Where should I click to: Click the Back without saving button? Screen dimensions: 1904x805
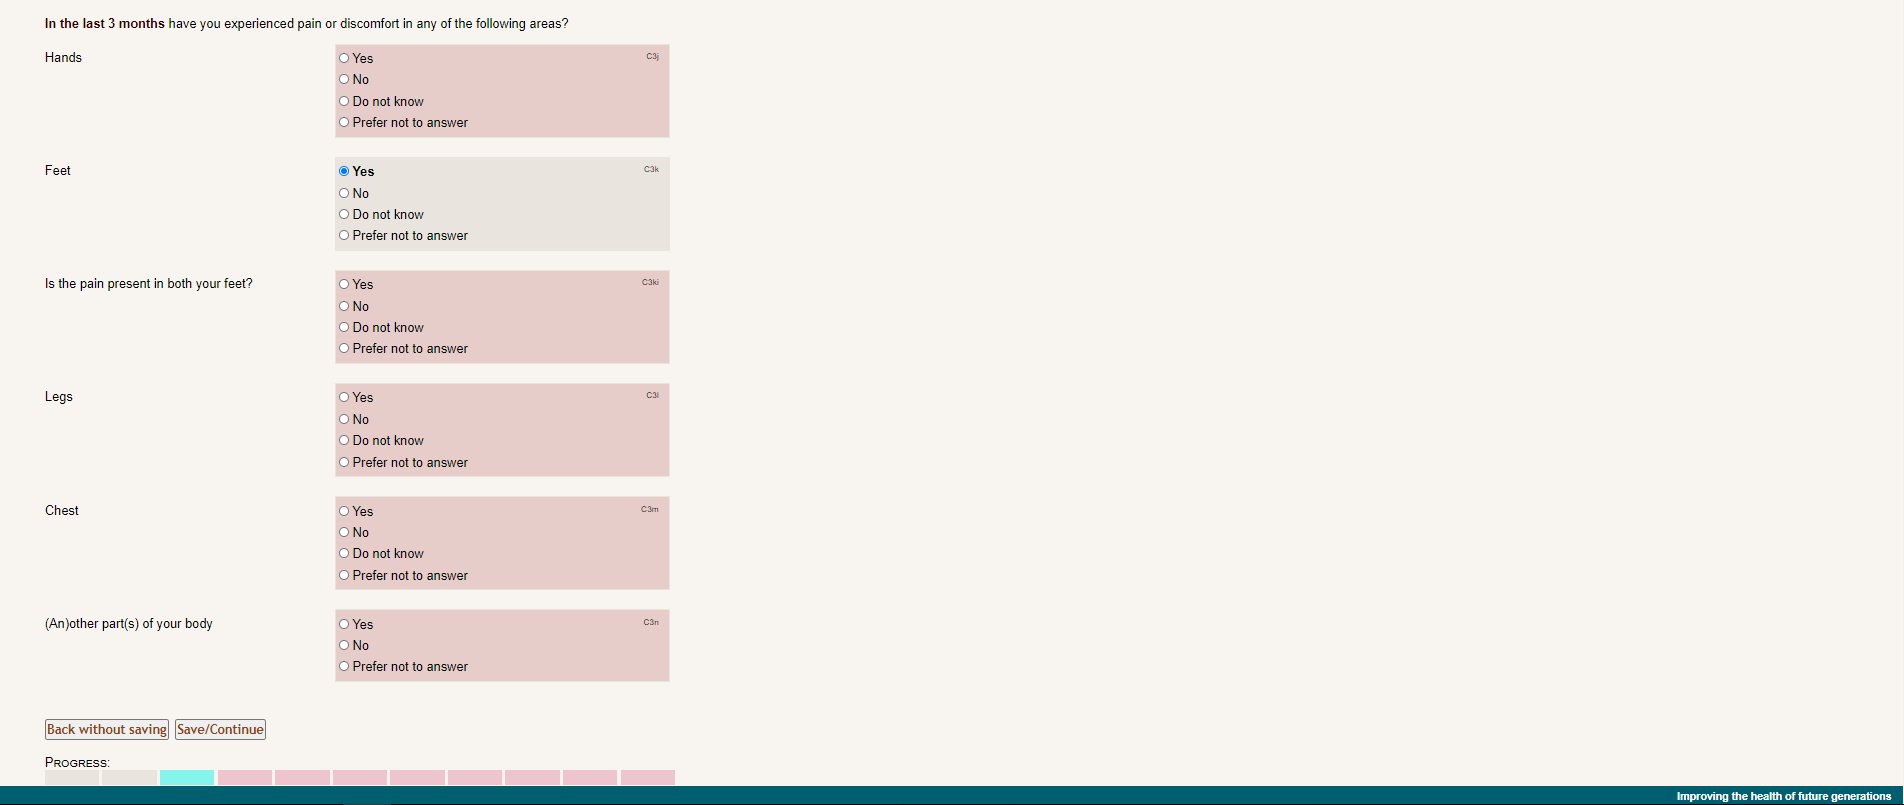107,730
